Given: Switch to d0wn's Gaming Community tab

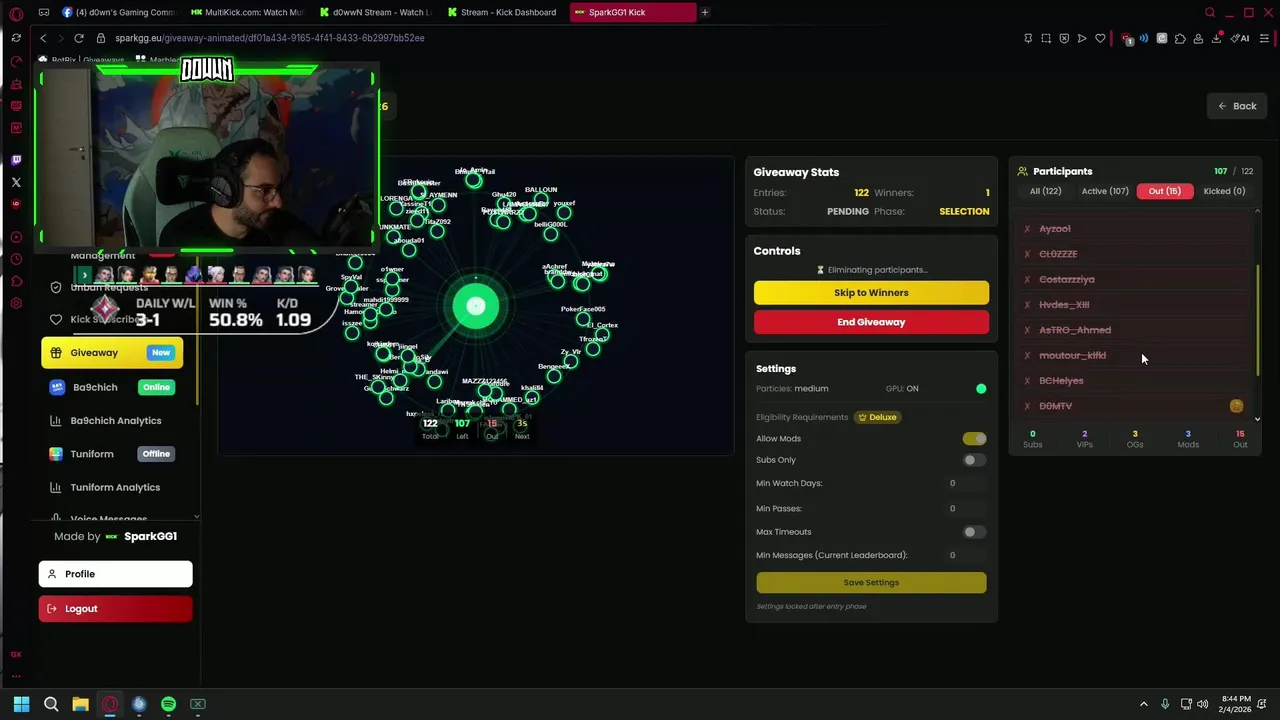Looking at the screenshot, I should (117, 12).
